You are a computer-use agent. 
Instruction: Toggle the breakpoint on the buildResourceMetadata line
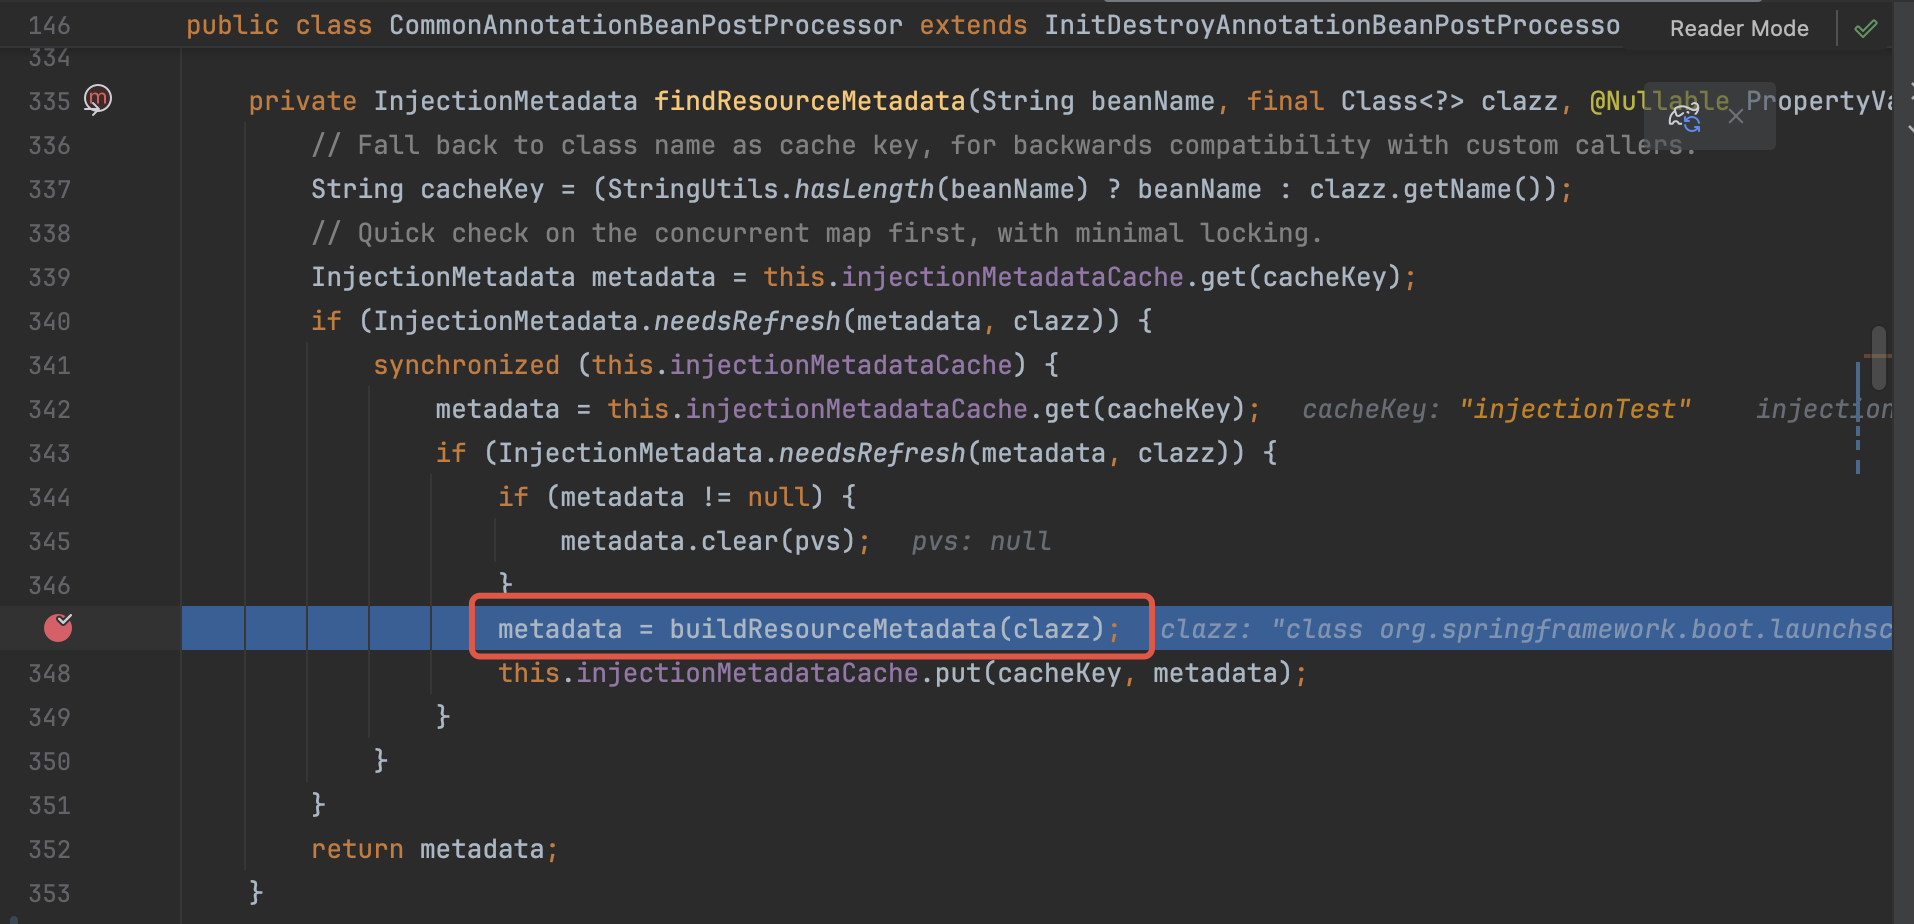click(x=59, y=627)
